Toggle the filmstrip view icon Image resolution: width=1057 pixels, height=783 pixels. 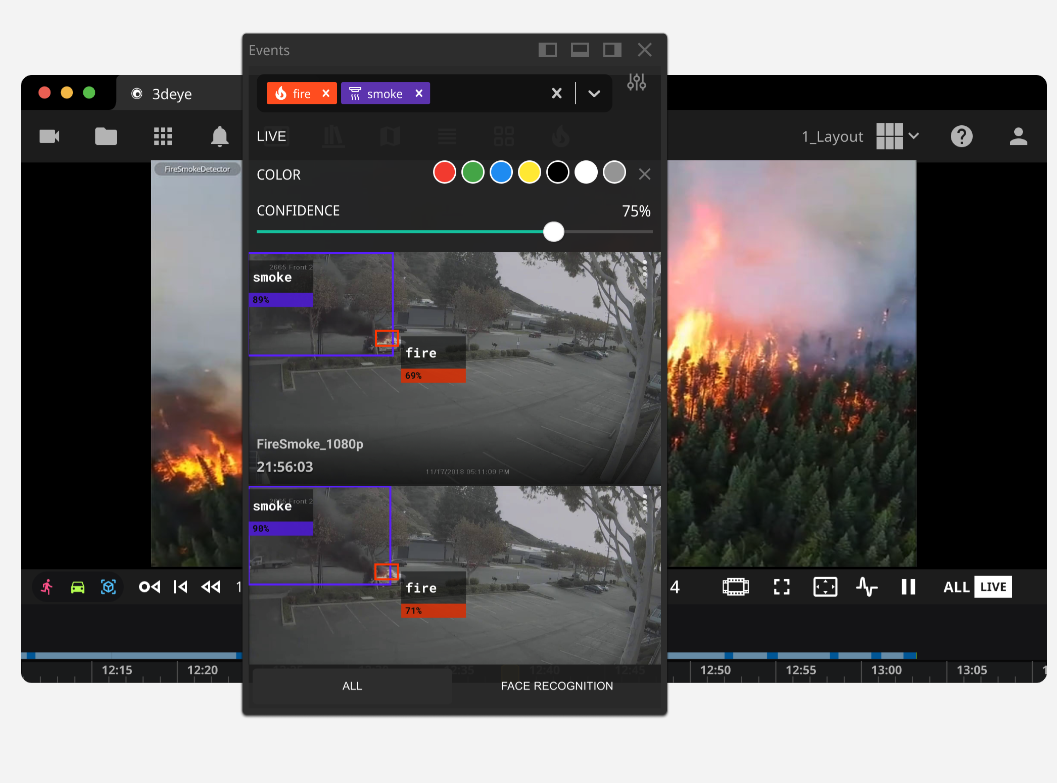click(735, 587)
